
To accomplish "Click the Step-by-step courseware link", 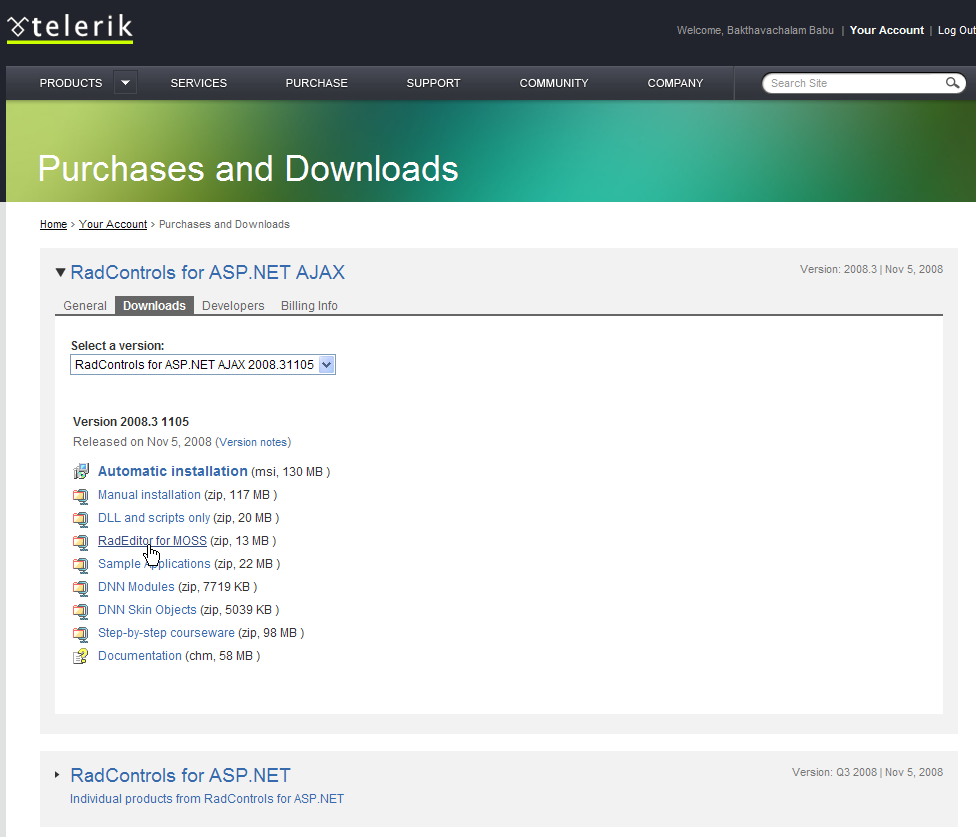I will click(x=166, y=633).
